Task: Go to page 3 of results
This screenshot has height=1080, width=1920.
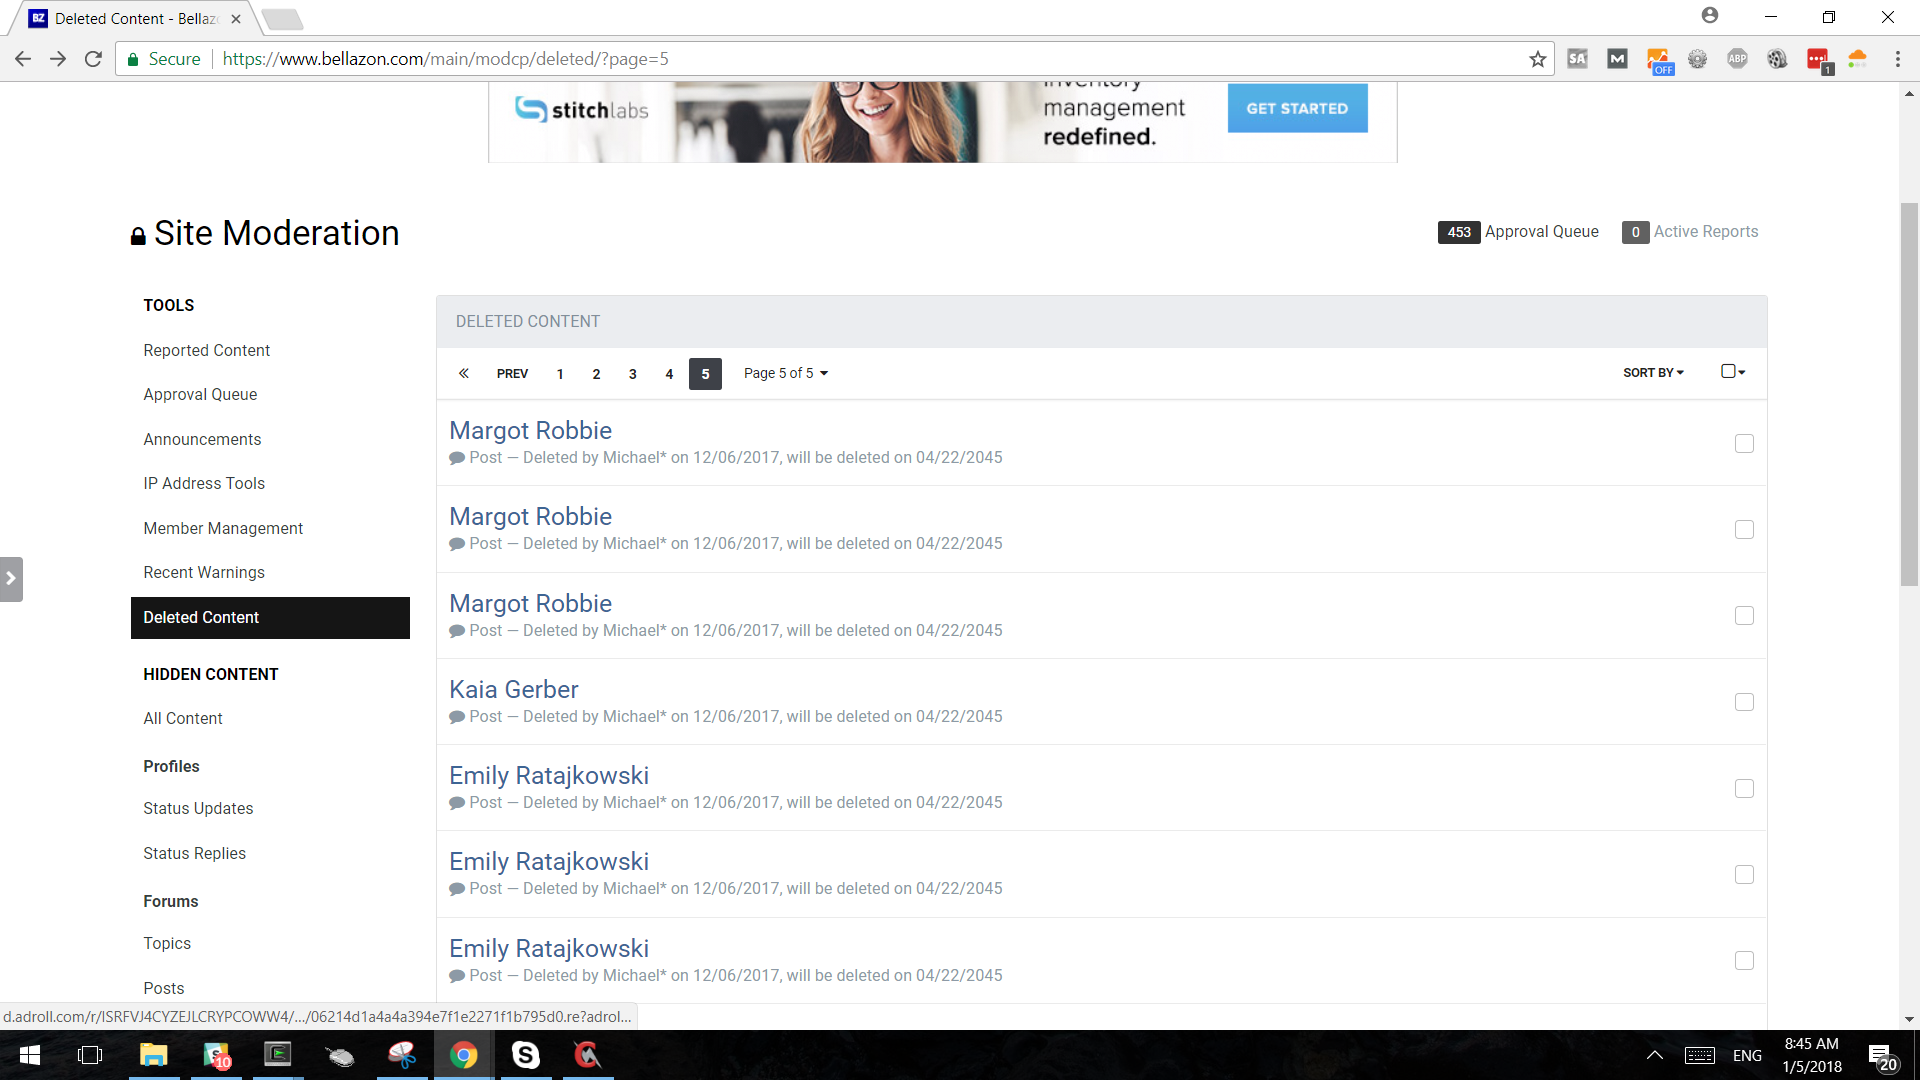Action: 632,373
